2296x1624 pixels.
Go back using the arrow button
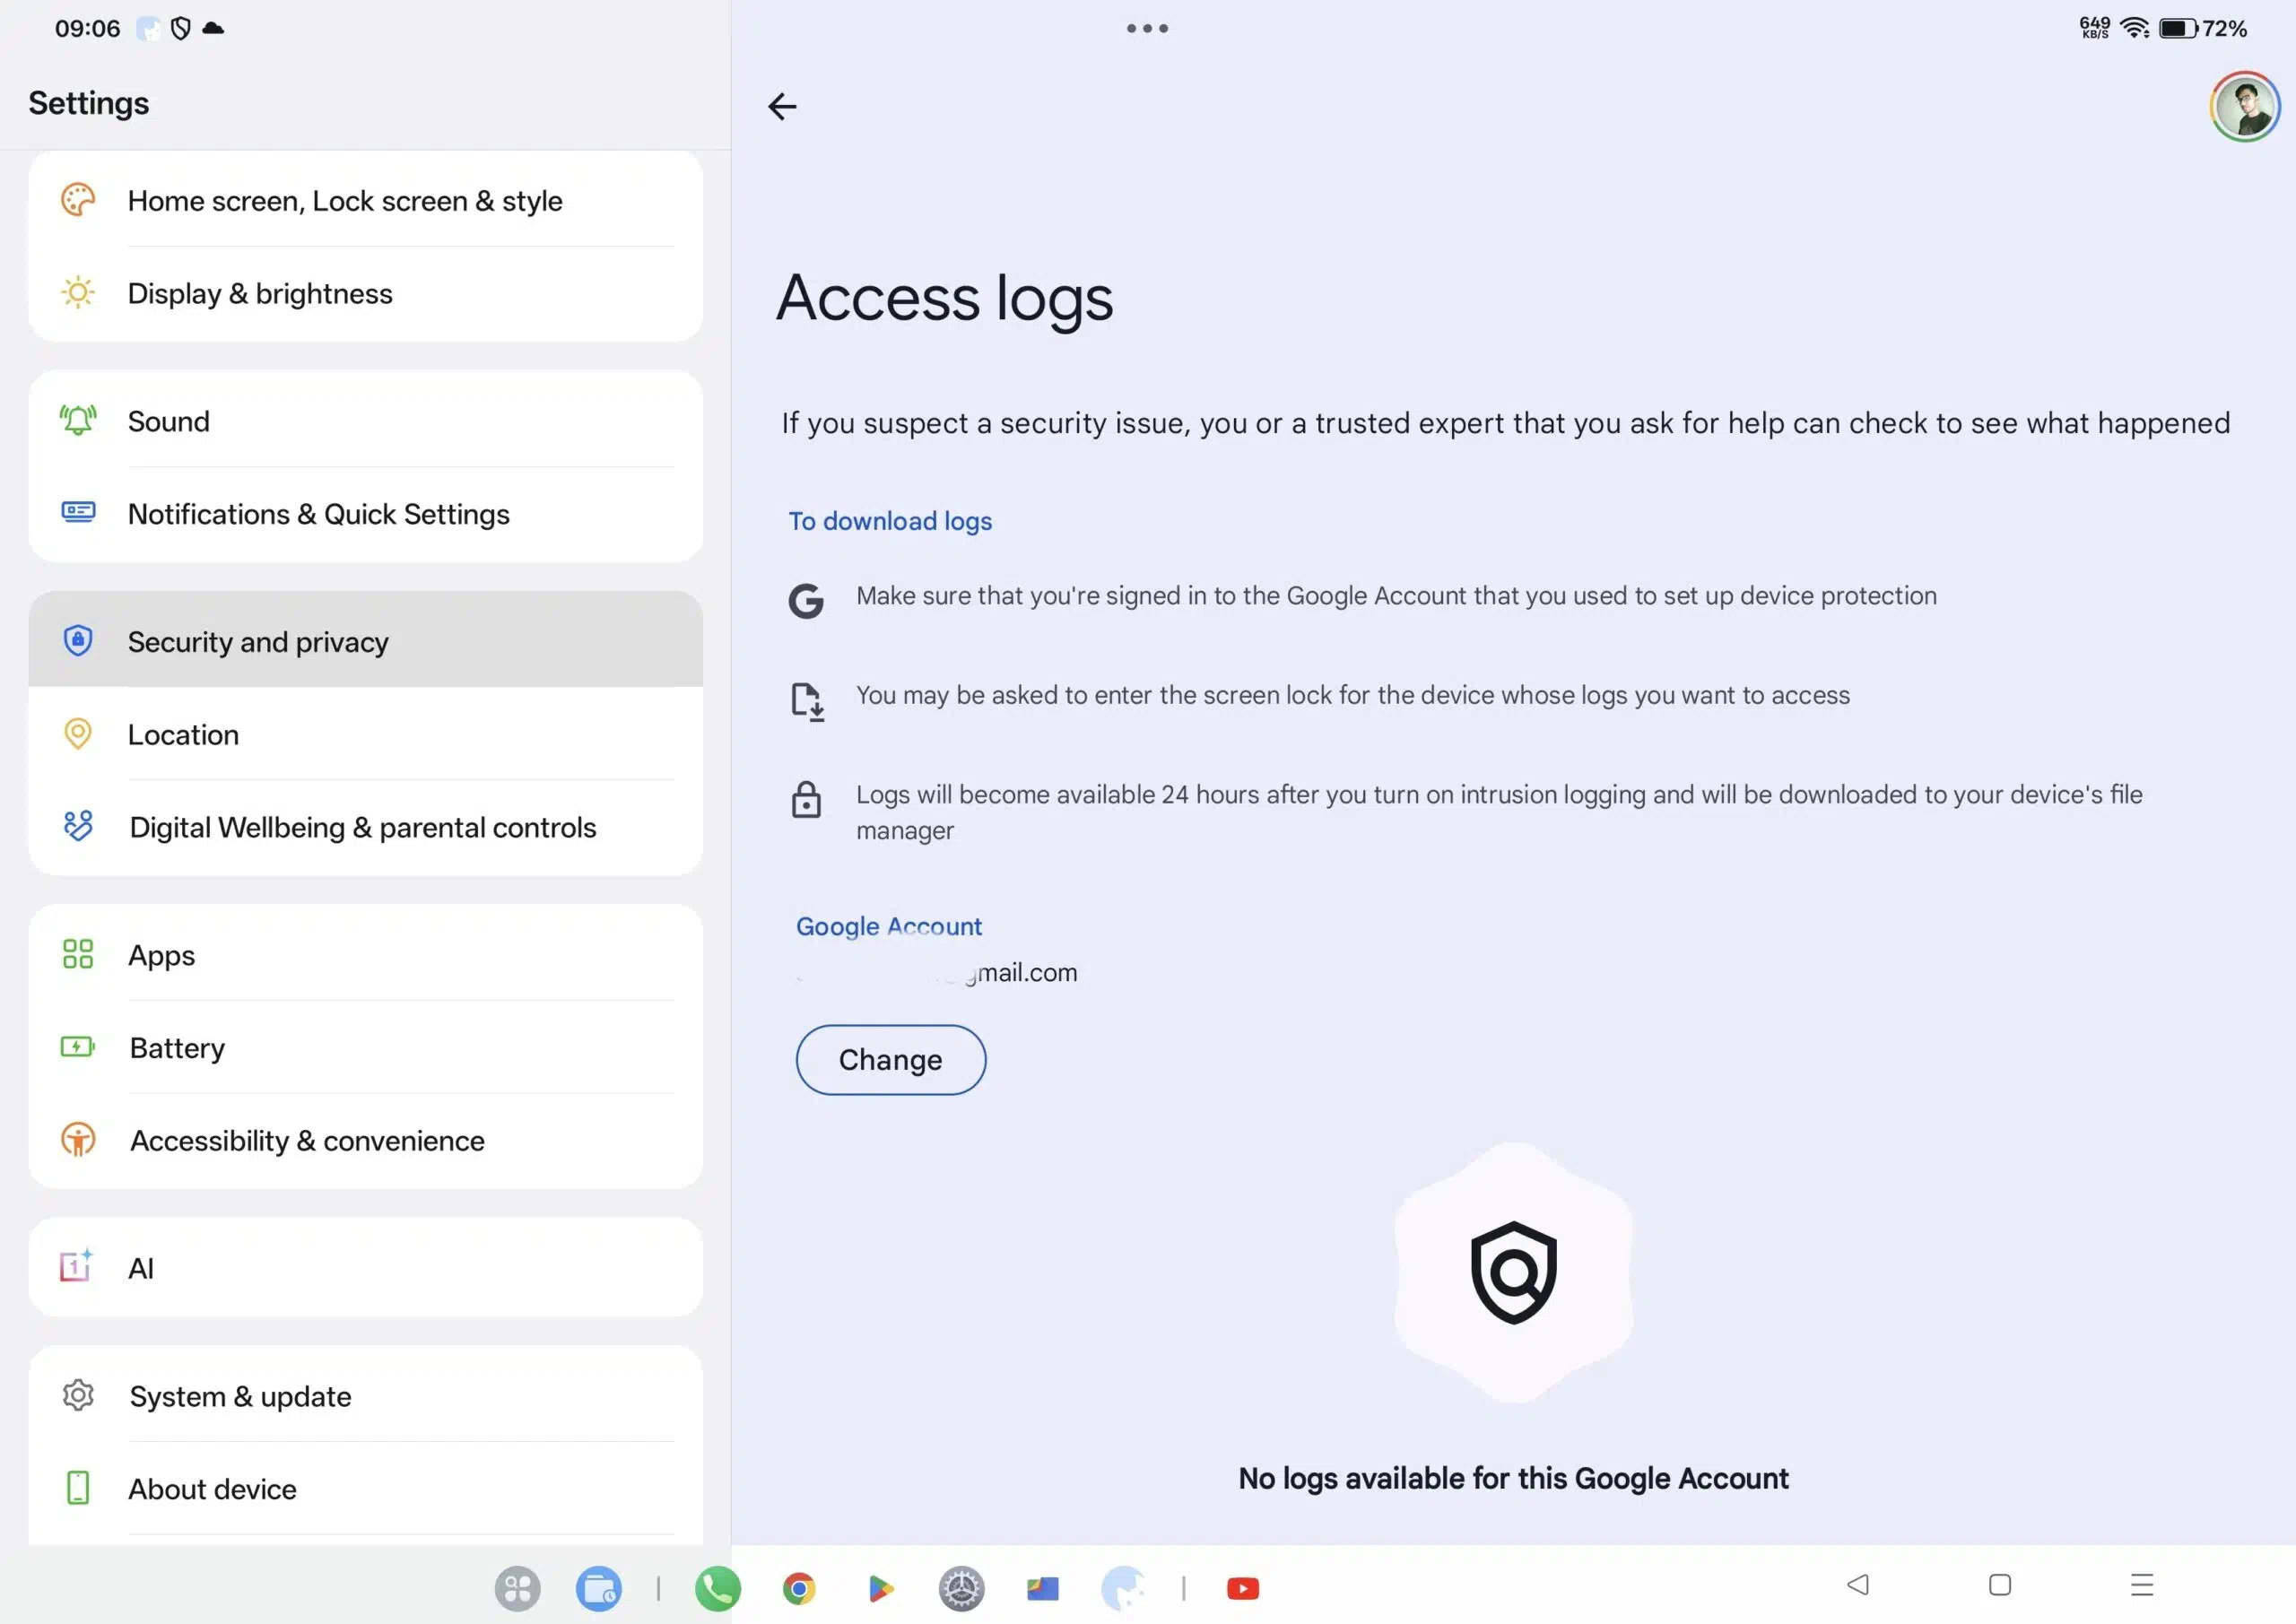(782, 106)
